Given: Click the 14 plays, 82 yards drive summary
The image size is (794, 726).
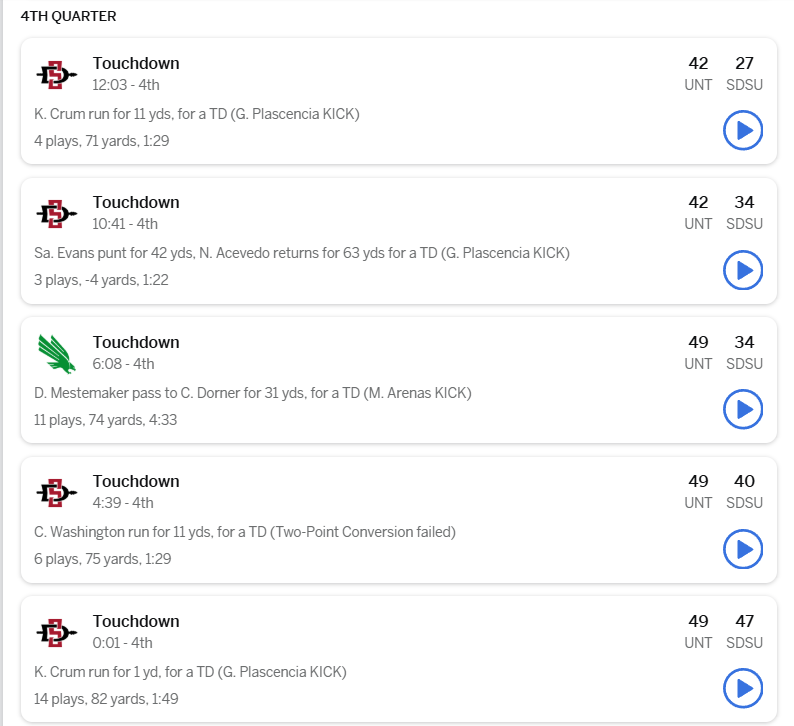Looking at the screenshot, I should [101, 699].
